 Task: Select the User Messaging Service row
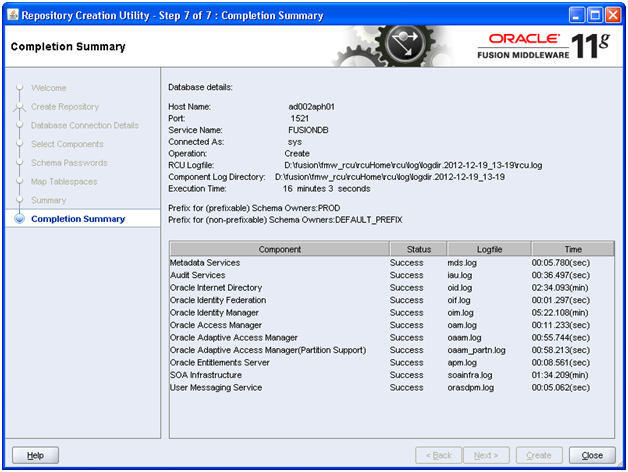click(392, 387)
